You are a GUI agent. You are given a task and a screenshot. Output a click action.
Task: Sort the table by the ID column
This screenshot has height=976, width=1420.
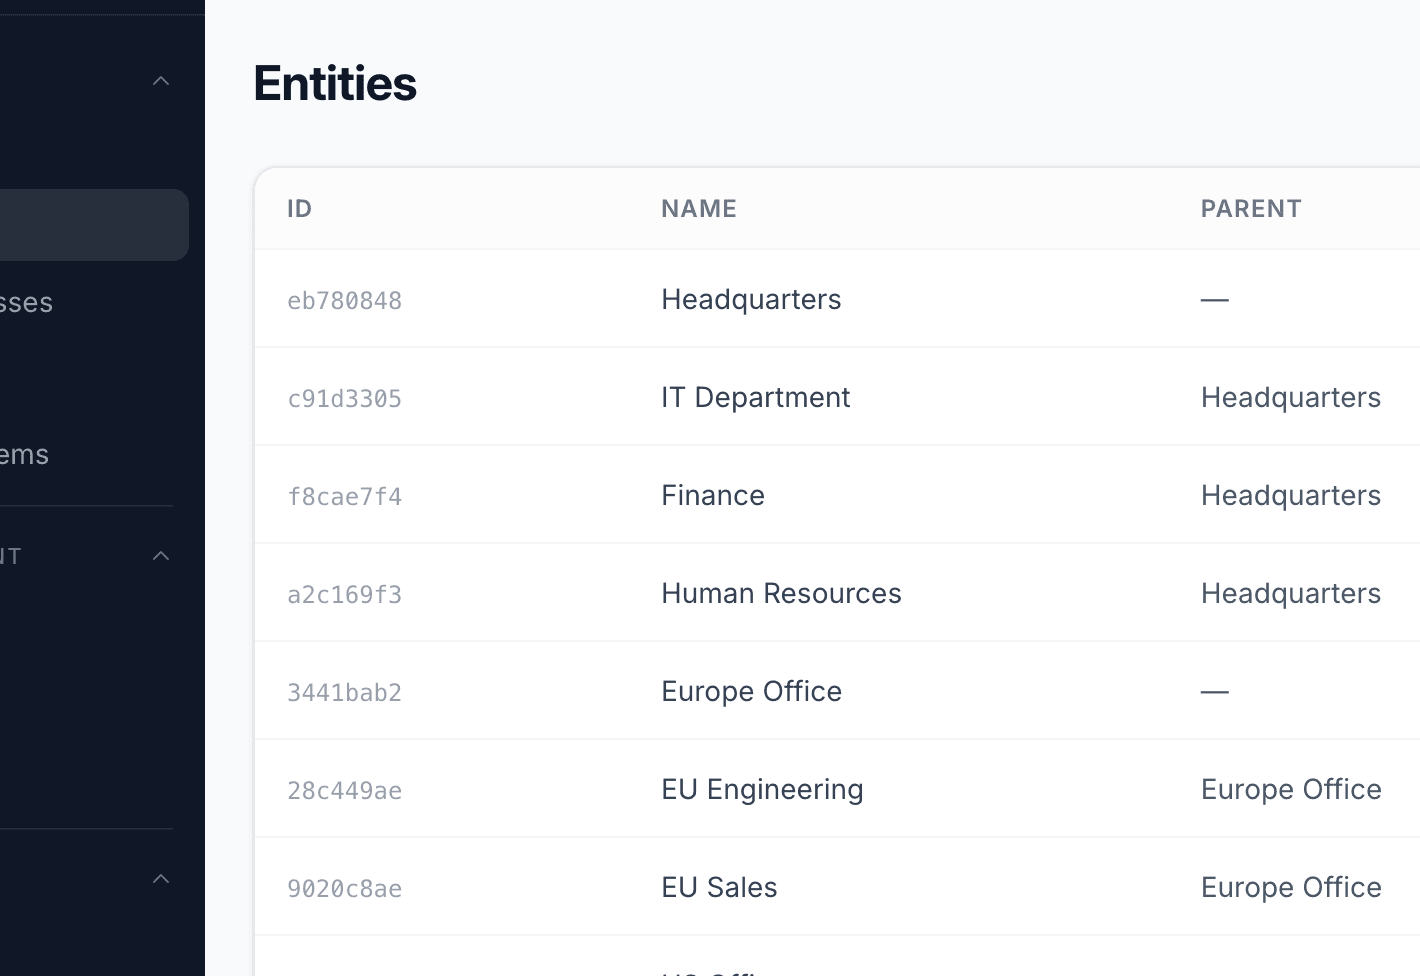pyautogui.click(x=299, y=208)
